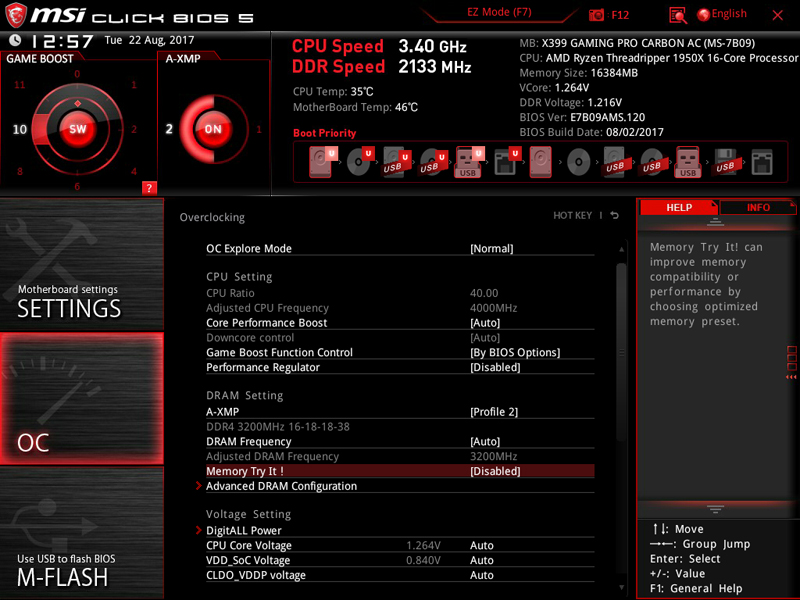Click the VDD_SoC Voltage Auto value
The image size is (800, 600).
(482, 560)
